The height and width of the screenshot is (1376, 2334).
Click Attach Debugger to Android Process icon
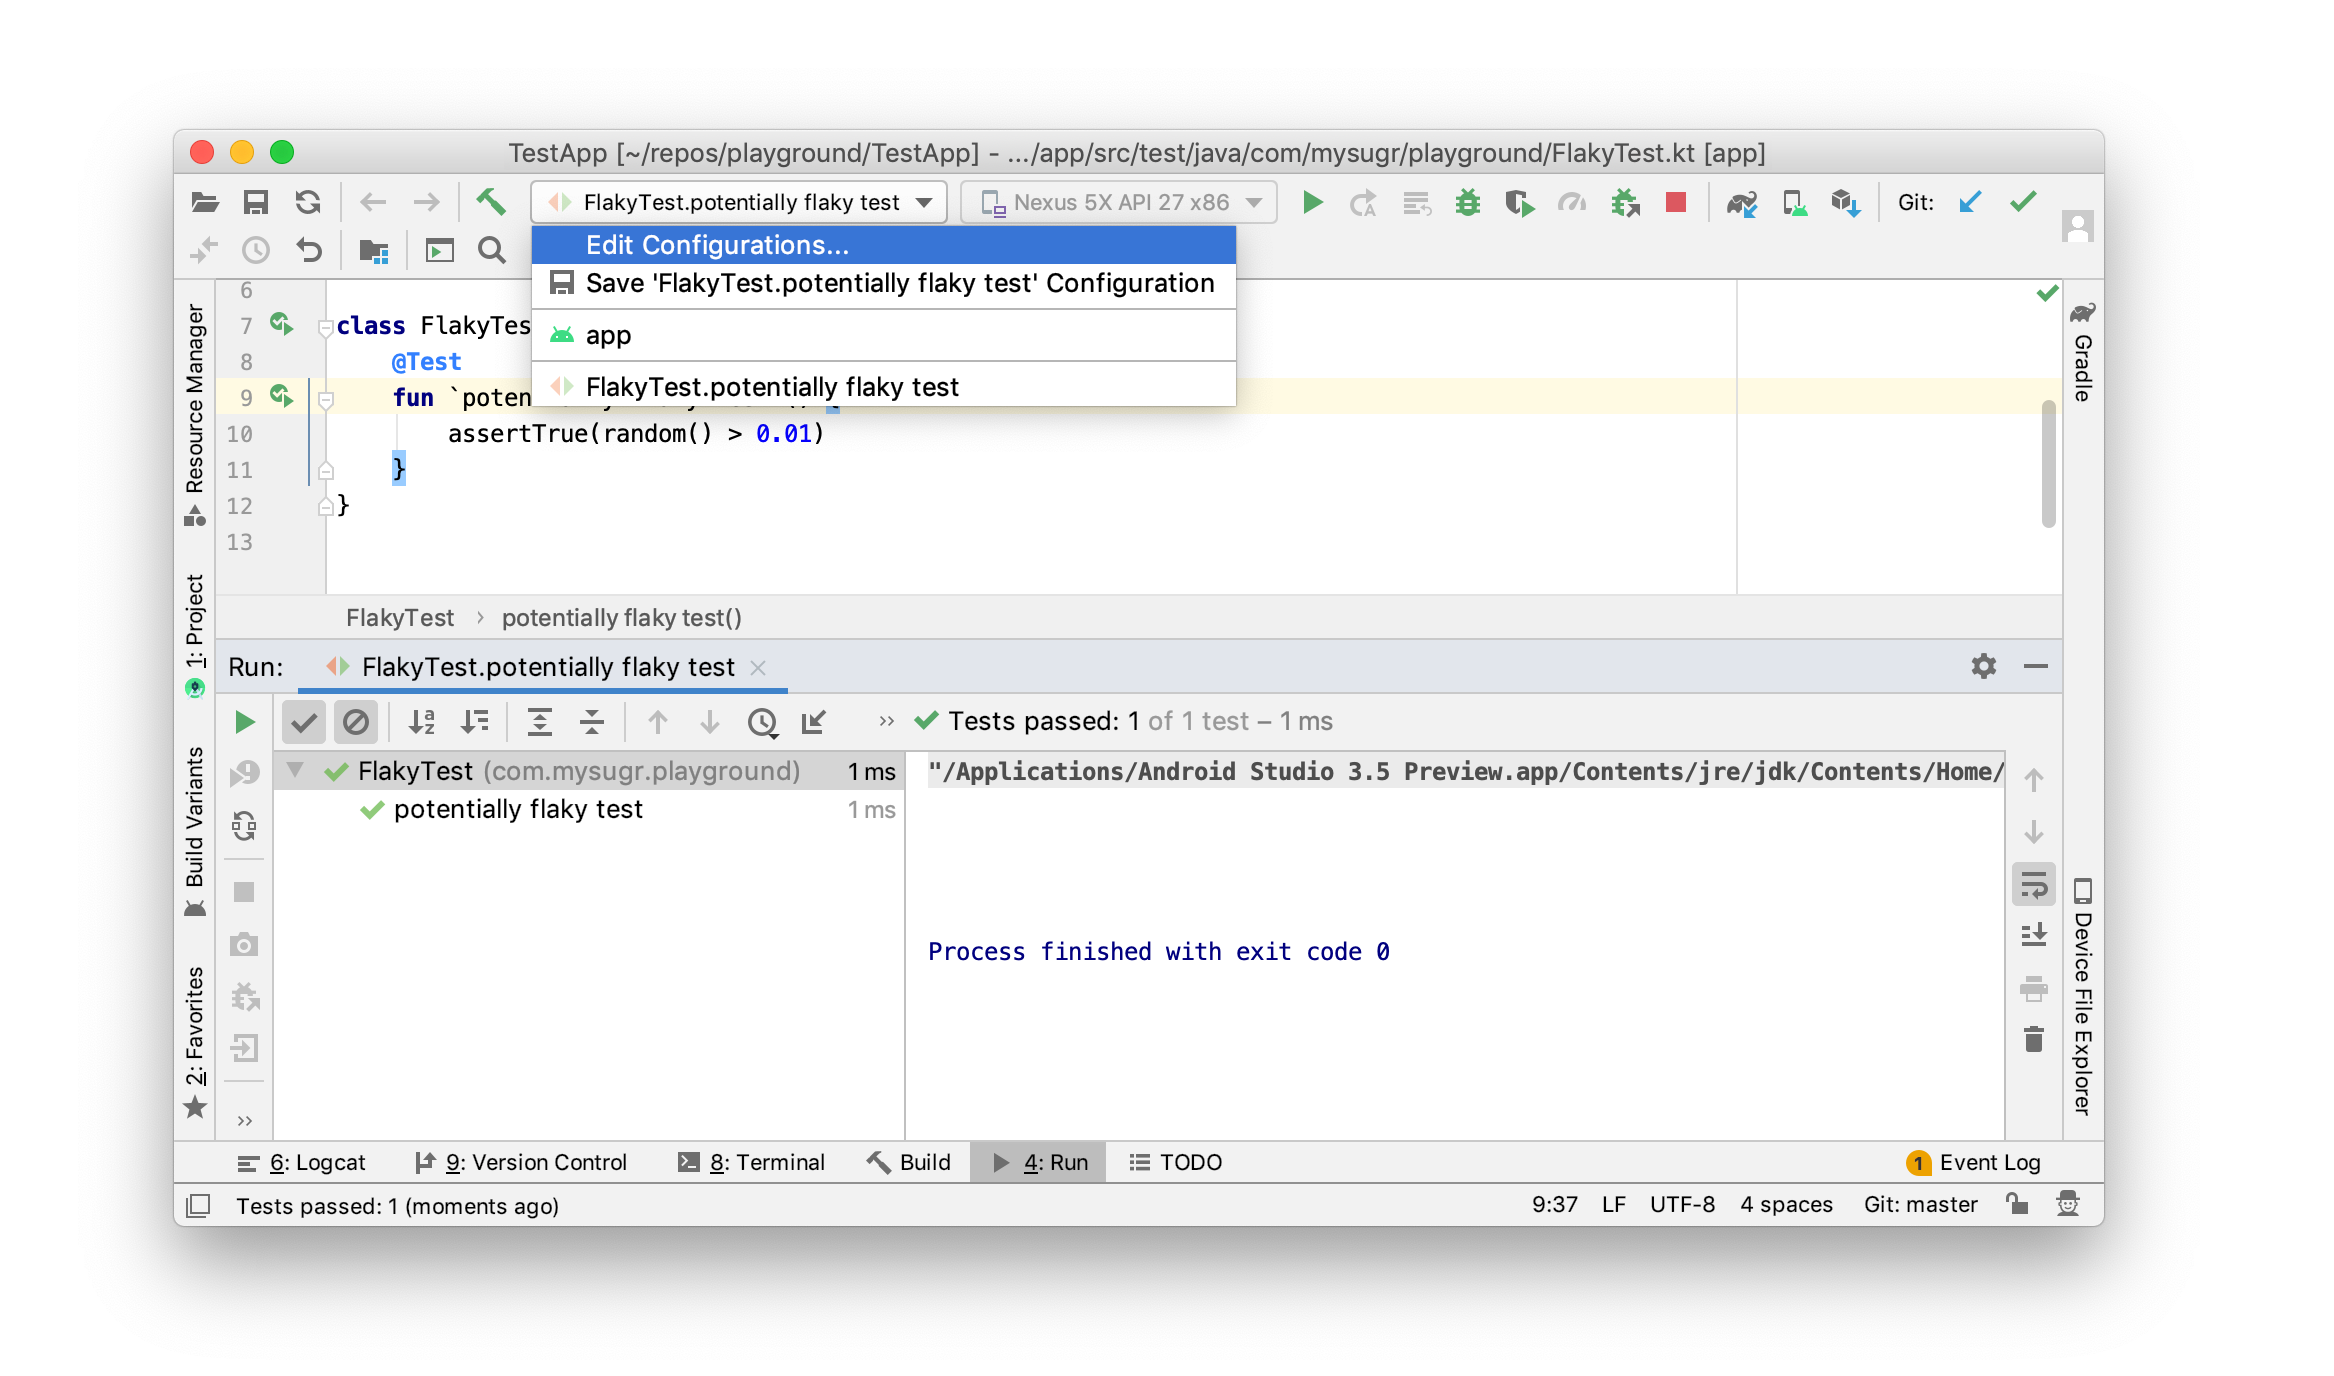coord(1624,202)
